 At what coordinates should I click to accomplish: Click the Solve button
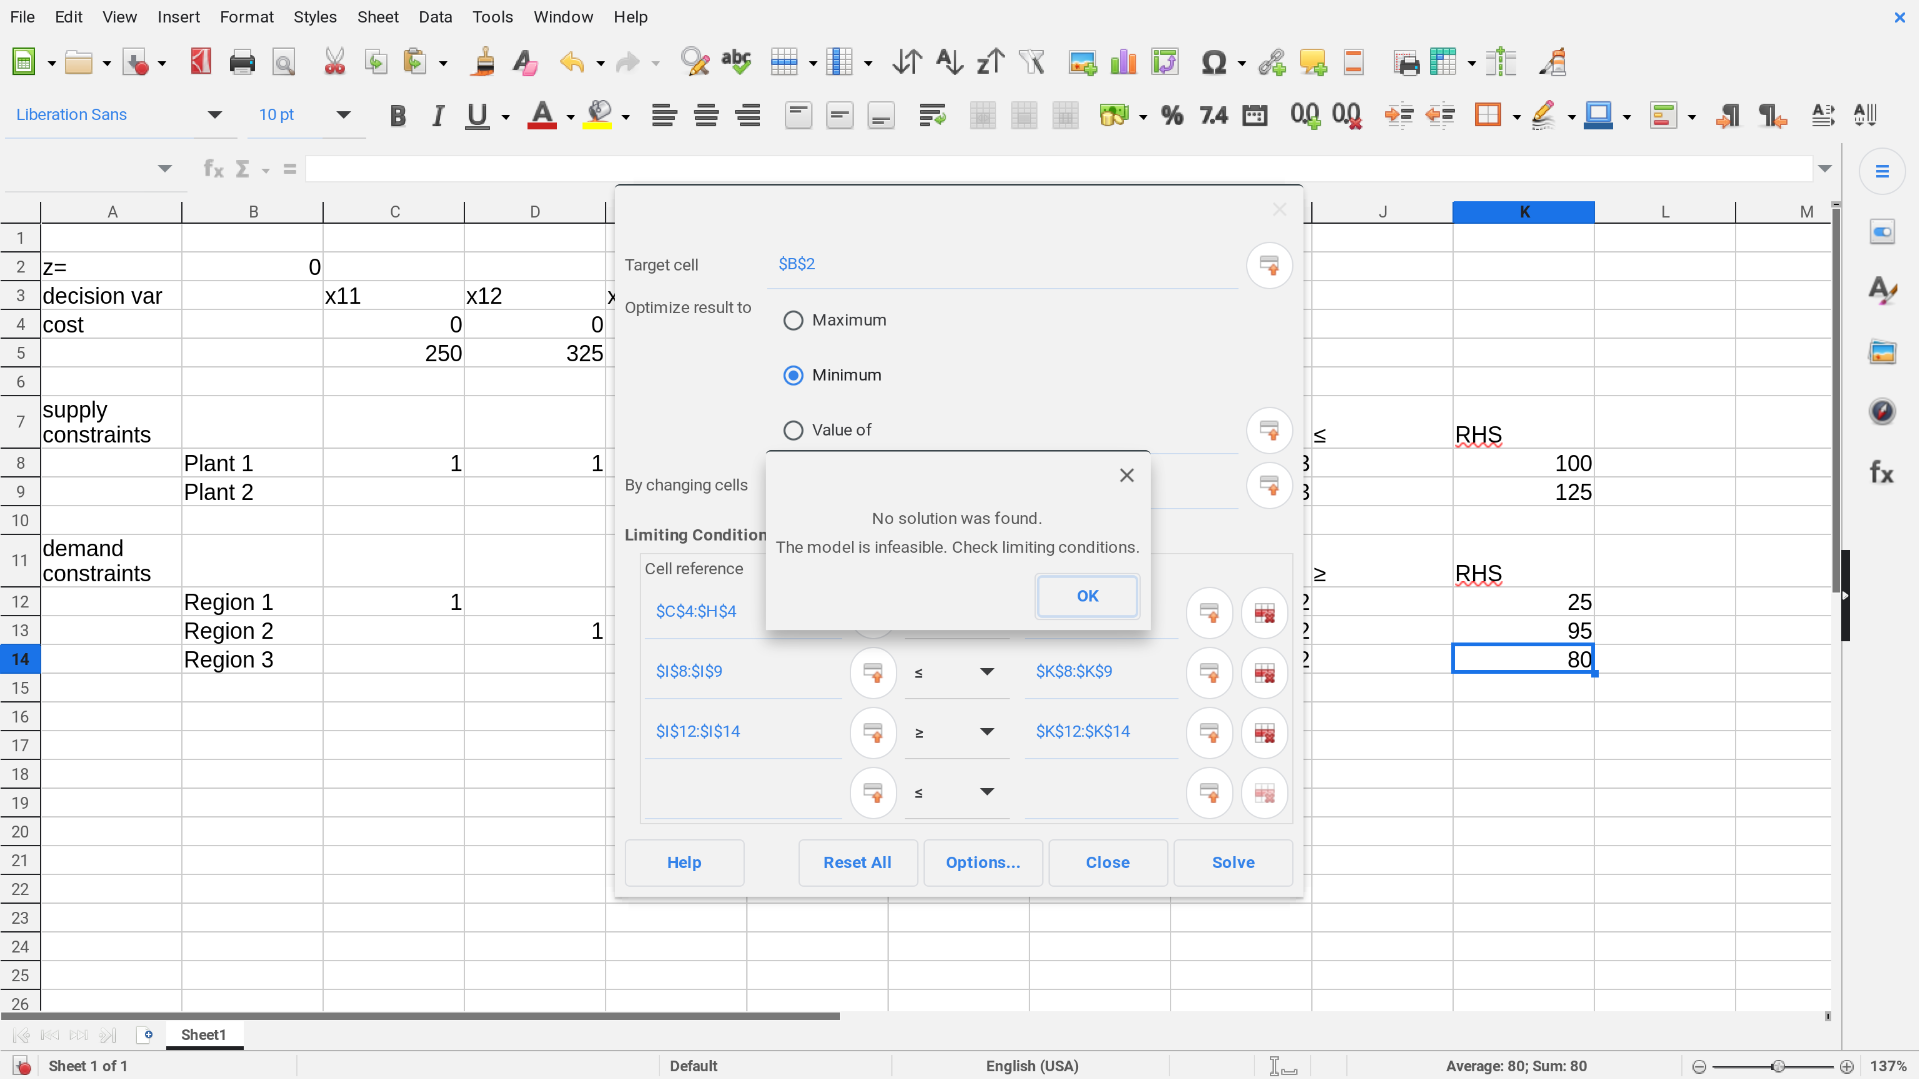point(1232,862)
